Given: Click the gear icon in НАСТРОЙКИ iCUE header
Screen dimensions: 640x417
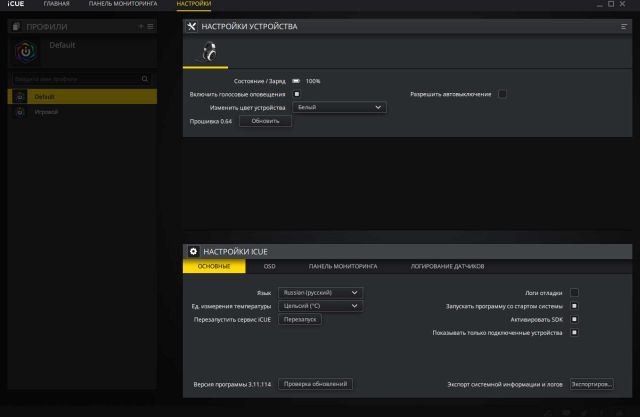Looking at the screenshot, I should tap(193, 251).
